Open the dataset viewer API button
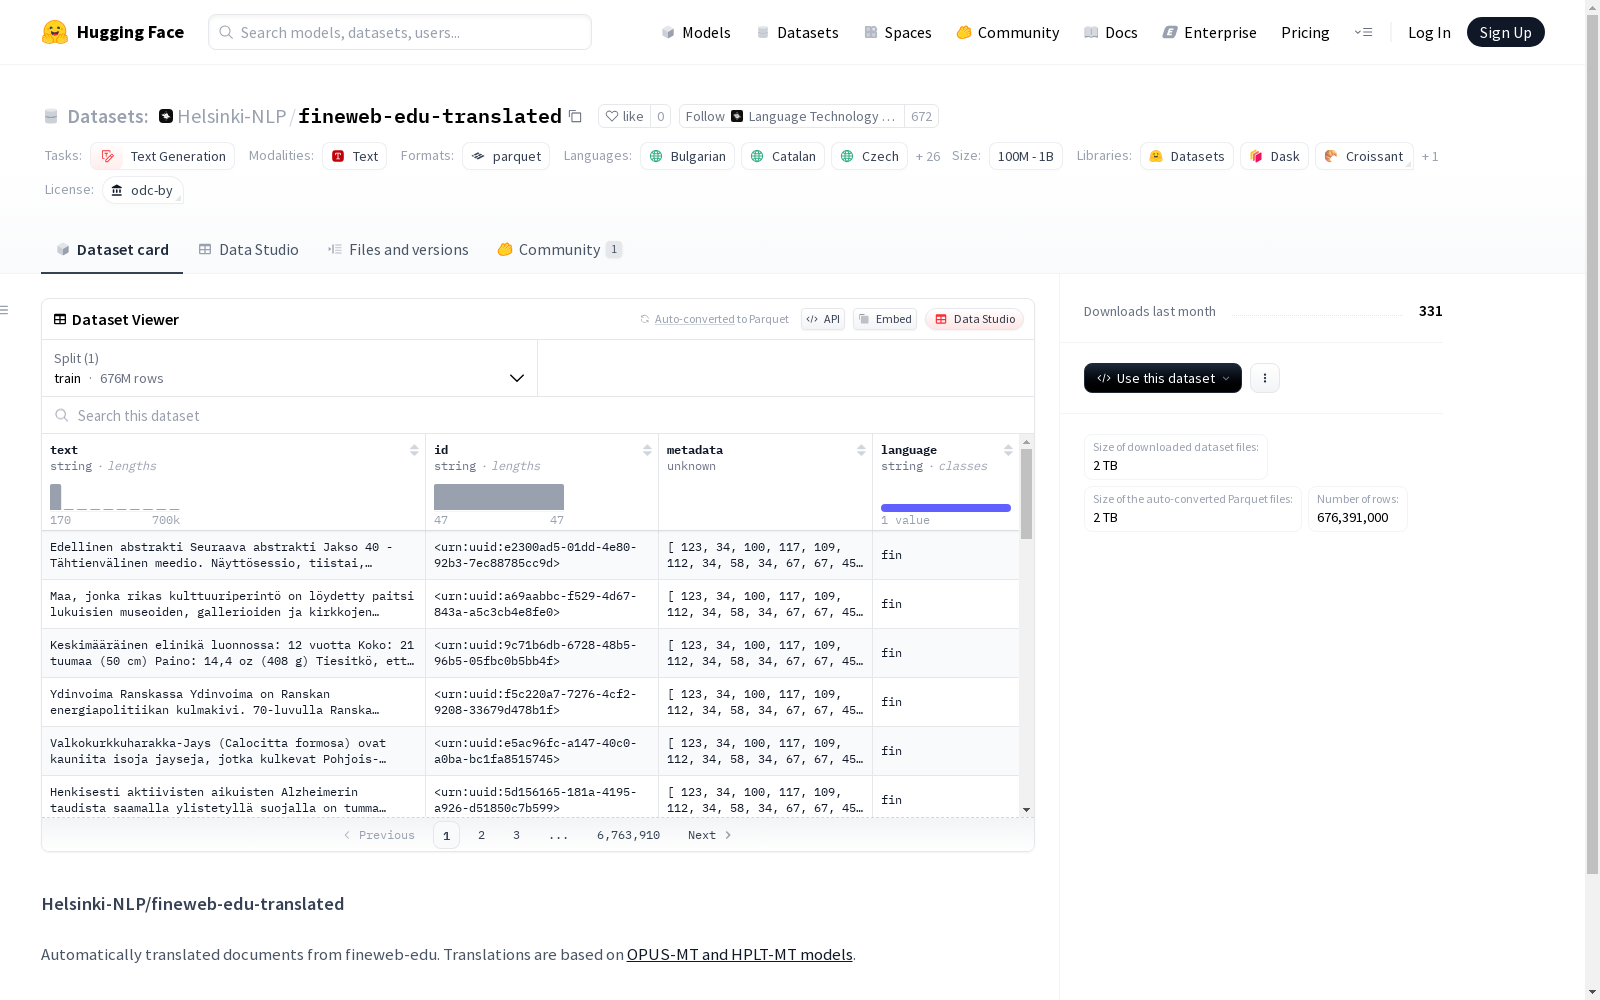Screen dimensions: 1600x1000 pyautogui.click(x=823, y=319)
